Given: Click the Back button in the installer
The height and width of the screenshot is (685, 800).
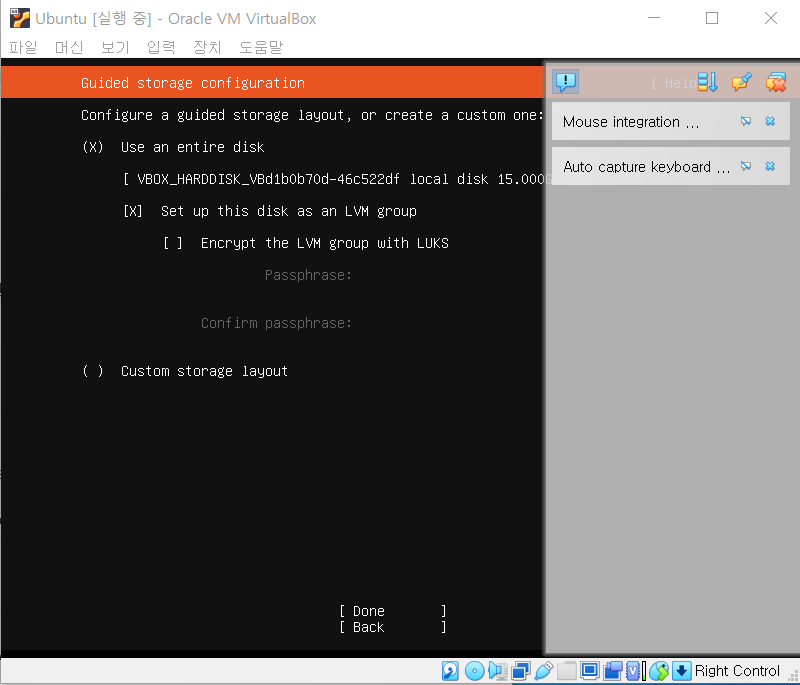Looking at the screenshot, I should pyautogui.click(x=393, y=627).
